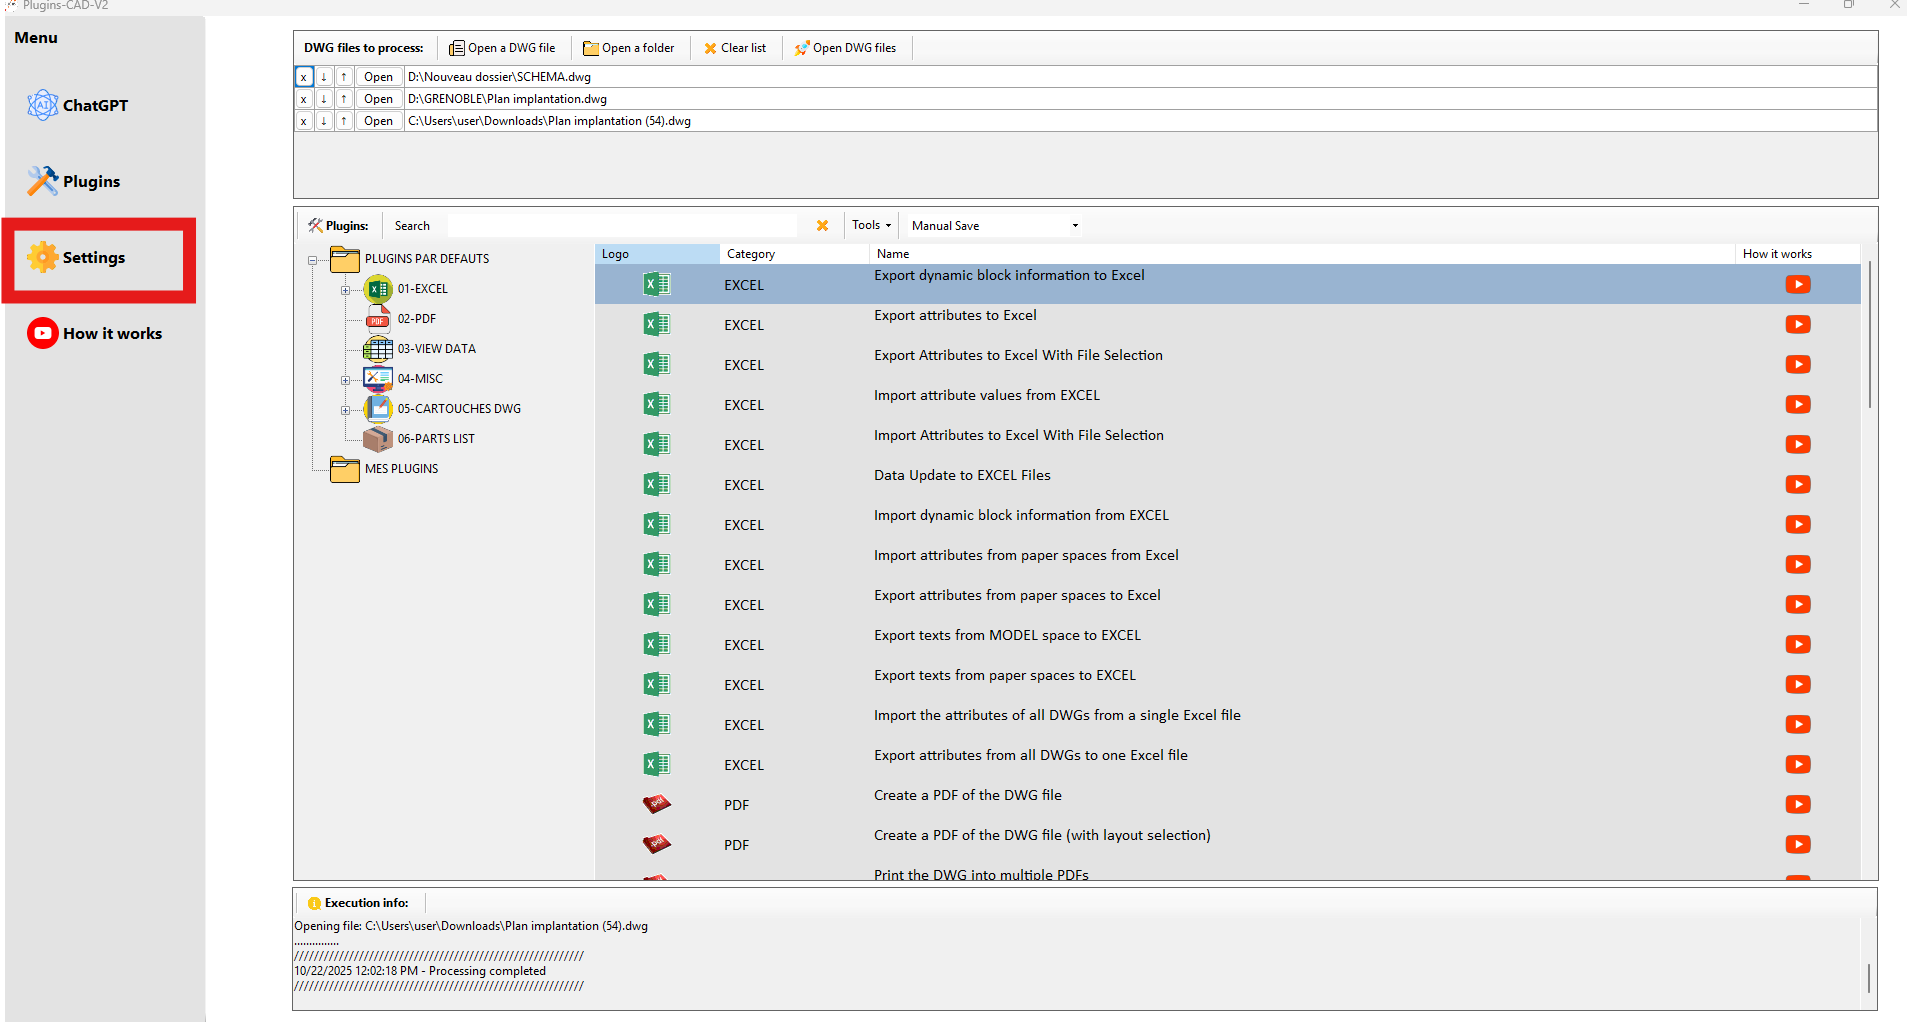The width and height of the screenshot is (1907, 1022).
Task: Click the Plugins tools icon in menu
Action: [42, 181]
